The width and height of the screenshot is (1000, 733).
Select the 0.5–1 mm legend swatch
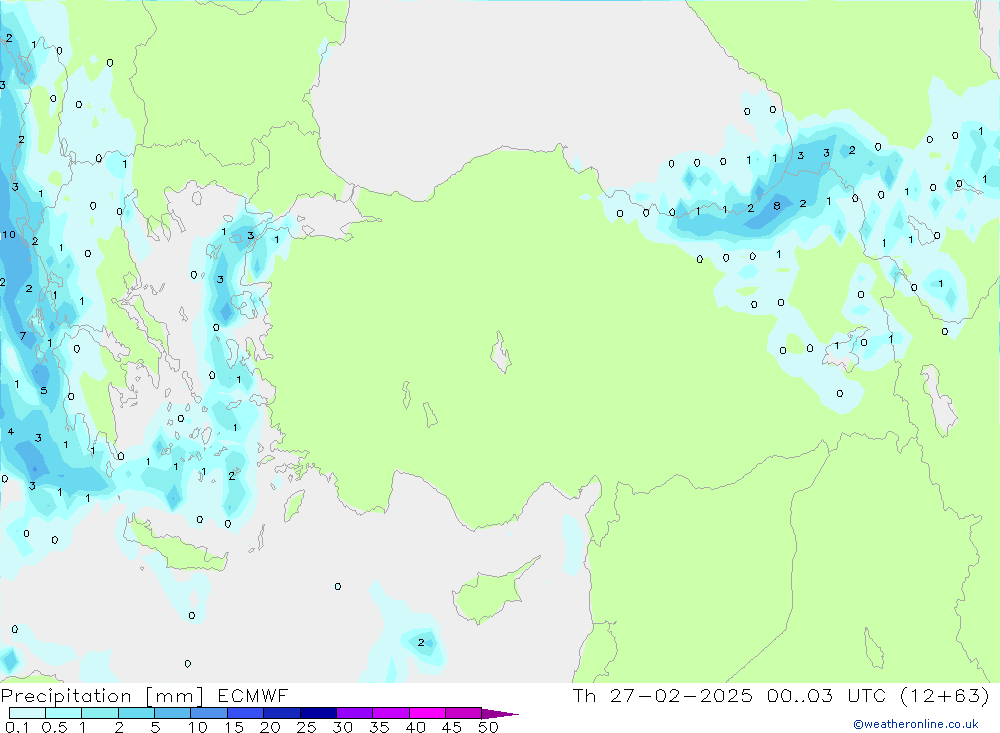(63, 713)
